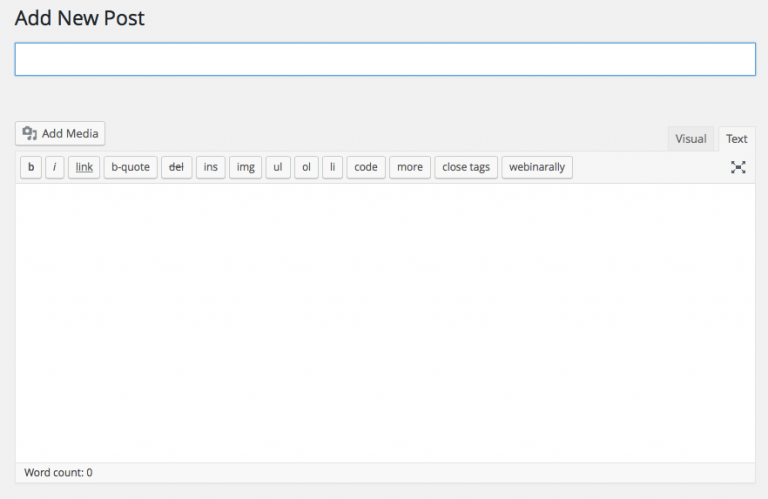This screenshot has width=768, height=499.
Task: Select the Text editor tab
Action: tap(736, 139)
